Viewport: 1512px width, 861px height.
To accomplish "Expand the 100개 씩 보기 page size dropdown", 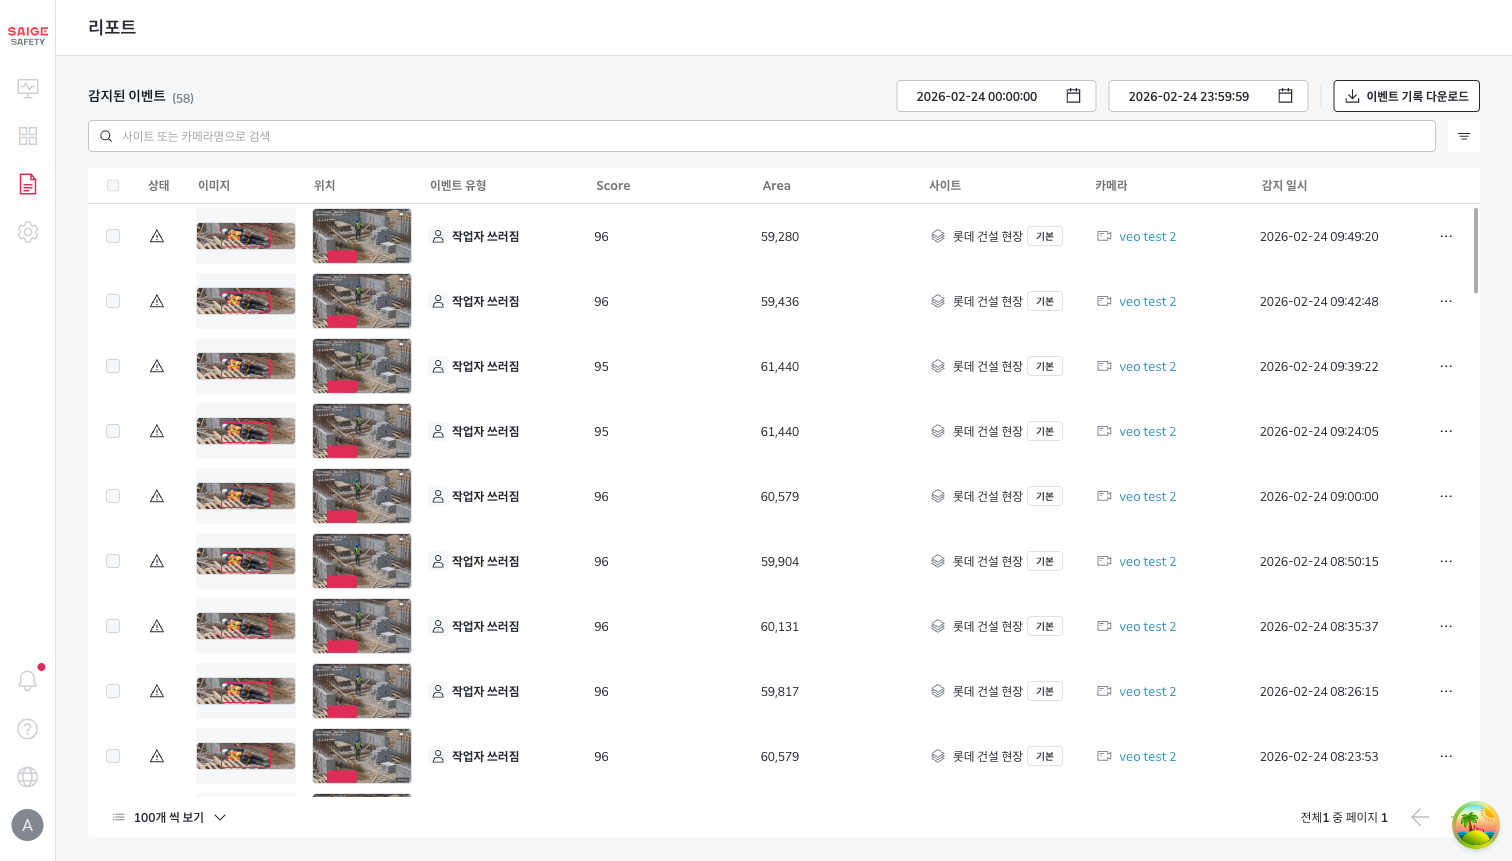I will (169, 817).
